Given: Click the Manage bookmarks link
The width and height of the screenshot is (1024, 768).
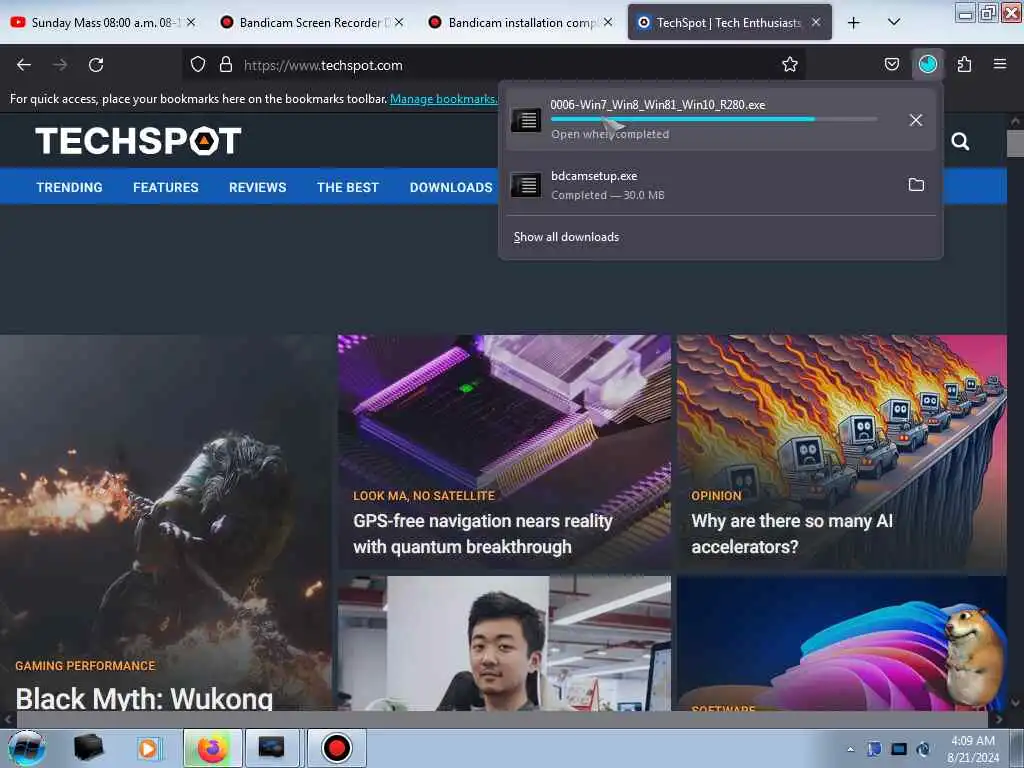Looking at the screenshot, I should click(x=443, y=99).
